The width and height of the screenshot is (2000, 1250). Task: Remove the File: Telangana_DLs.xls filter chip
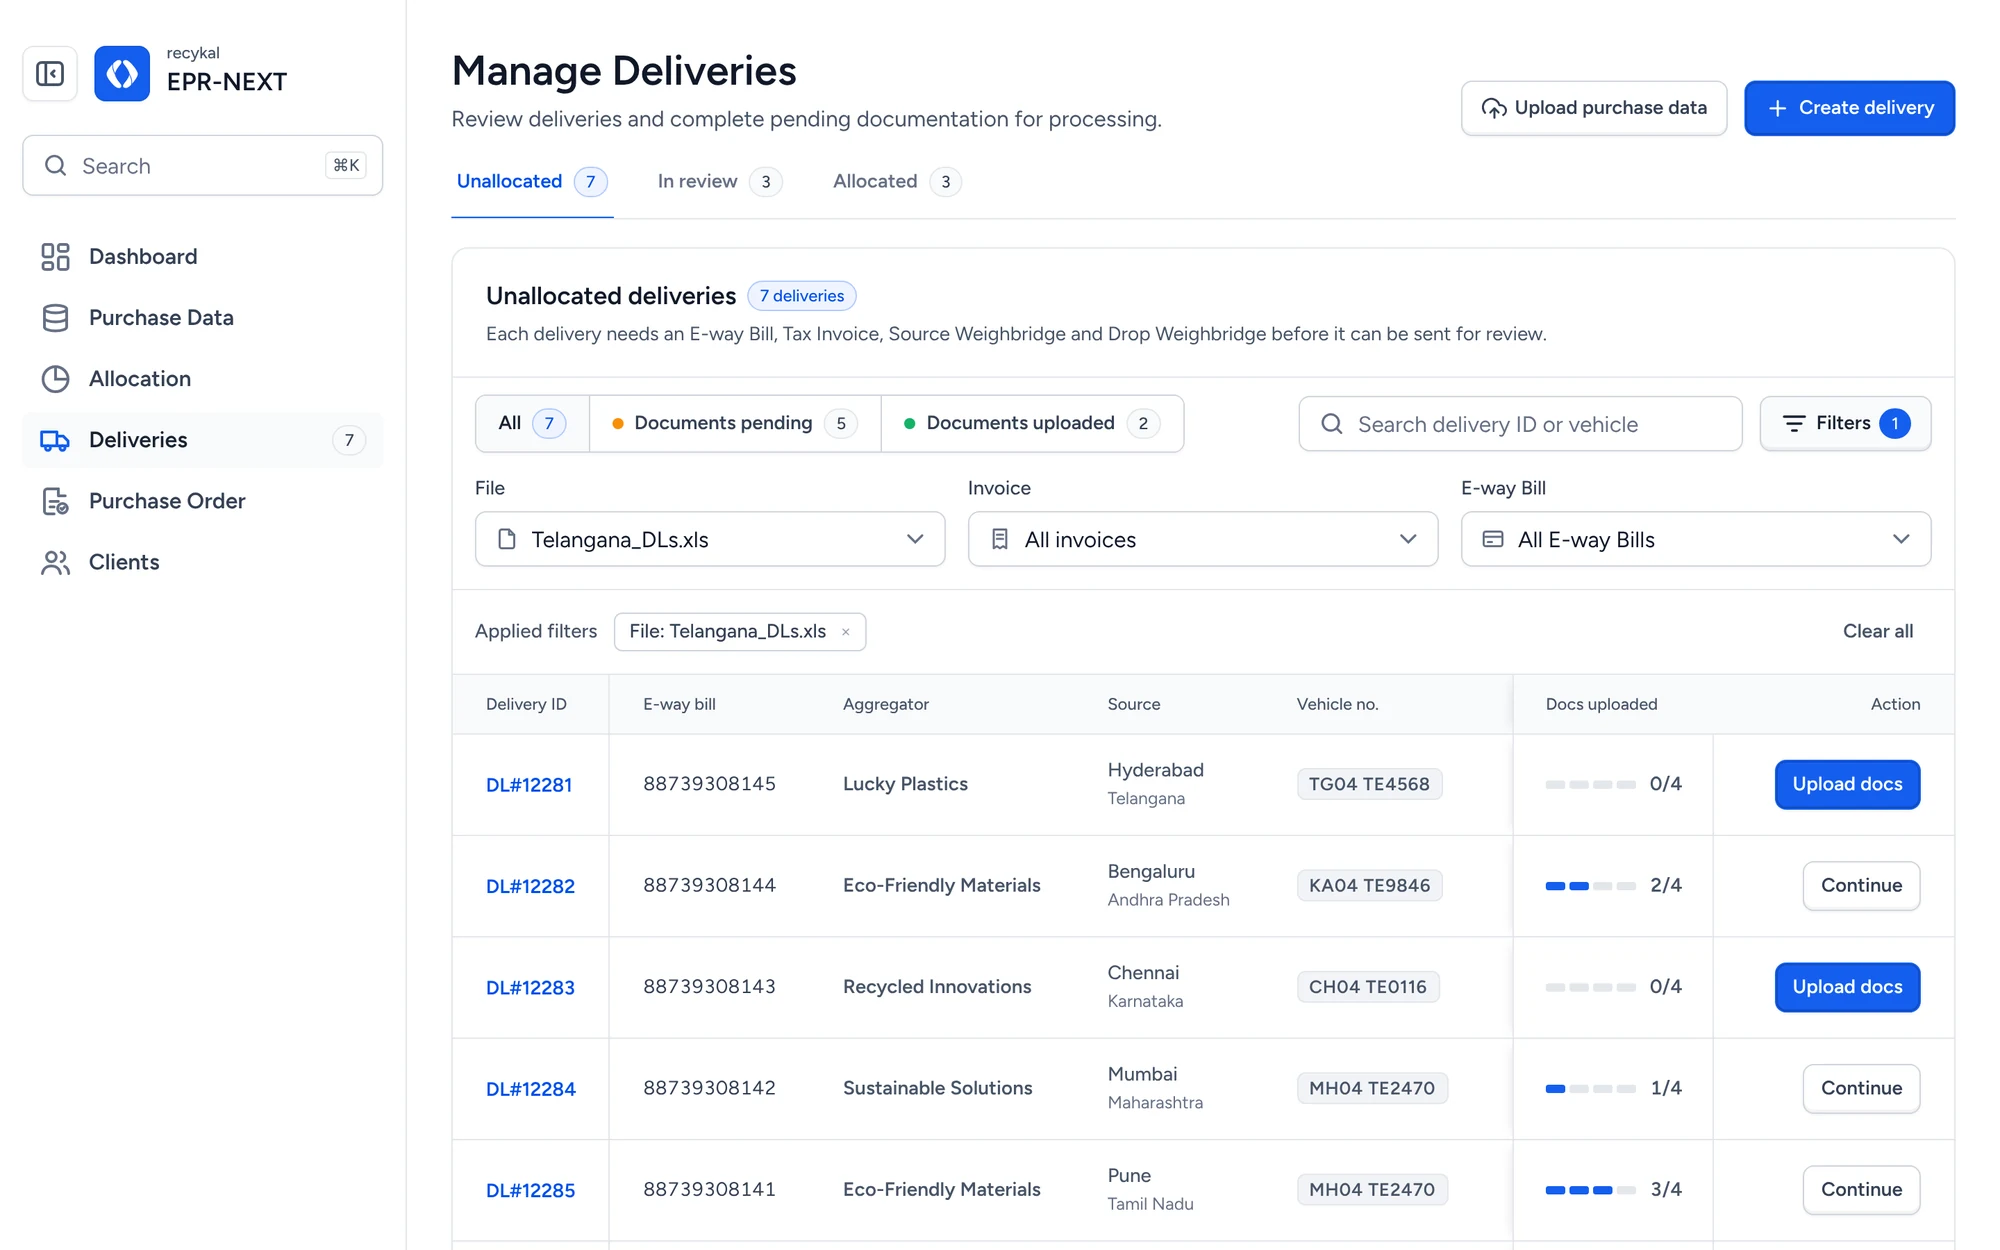point(845,632)
